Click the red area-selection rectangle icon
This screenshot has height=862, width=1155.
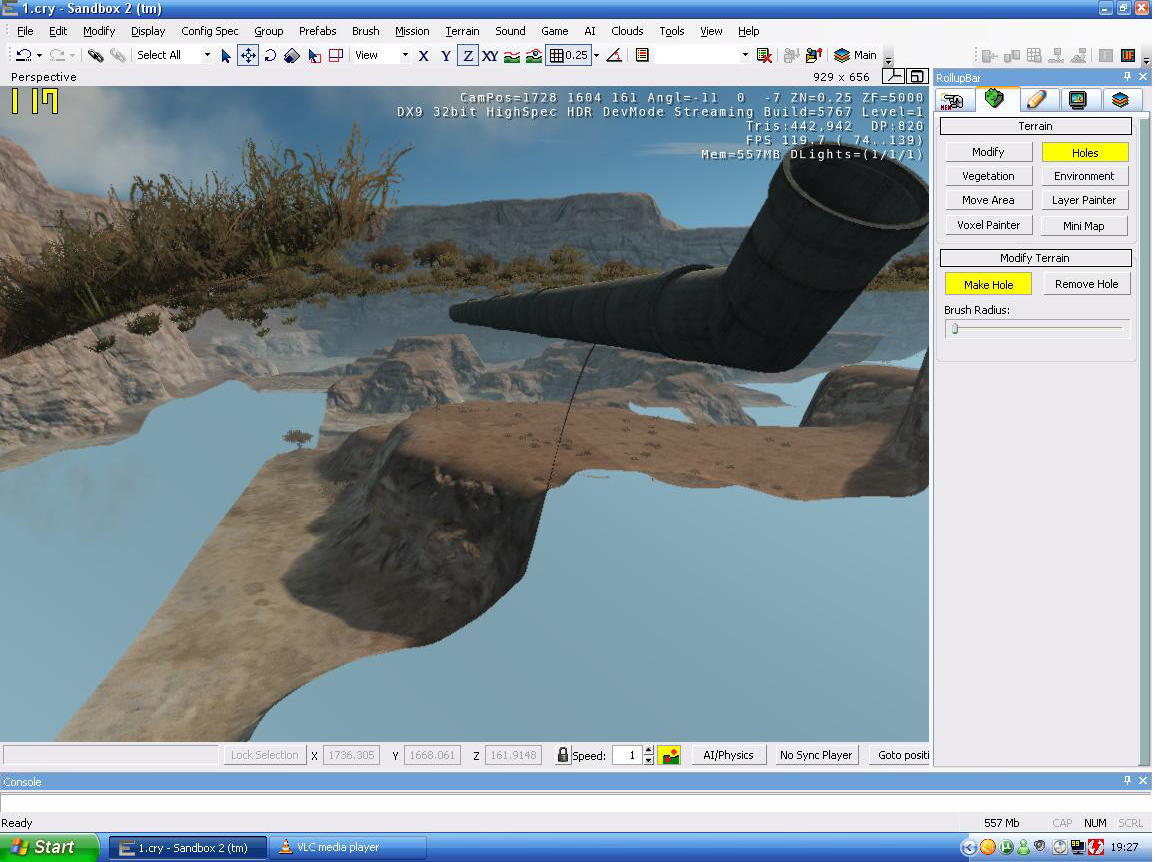336,55
